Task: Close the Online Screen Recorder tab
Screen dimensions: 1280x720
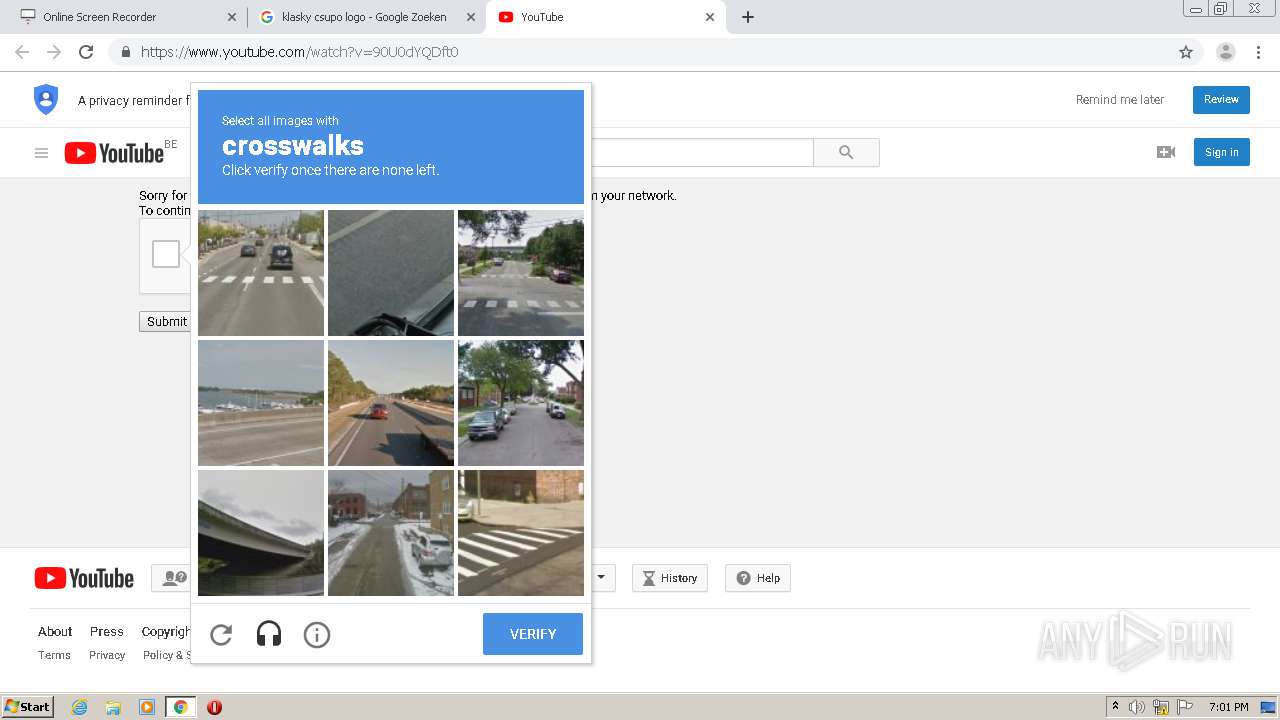Action: tap(231, 17)
